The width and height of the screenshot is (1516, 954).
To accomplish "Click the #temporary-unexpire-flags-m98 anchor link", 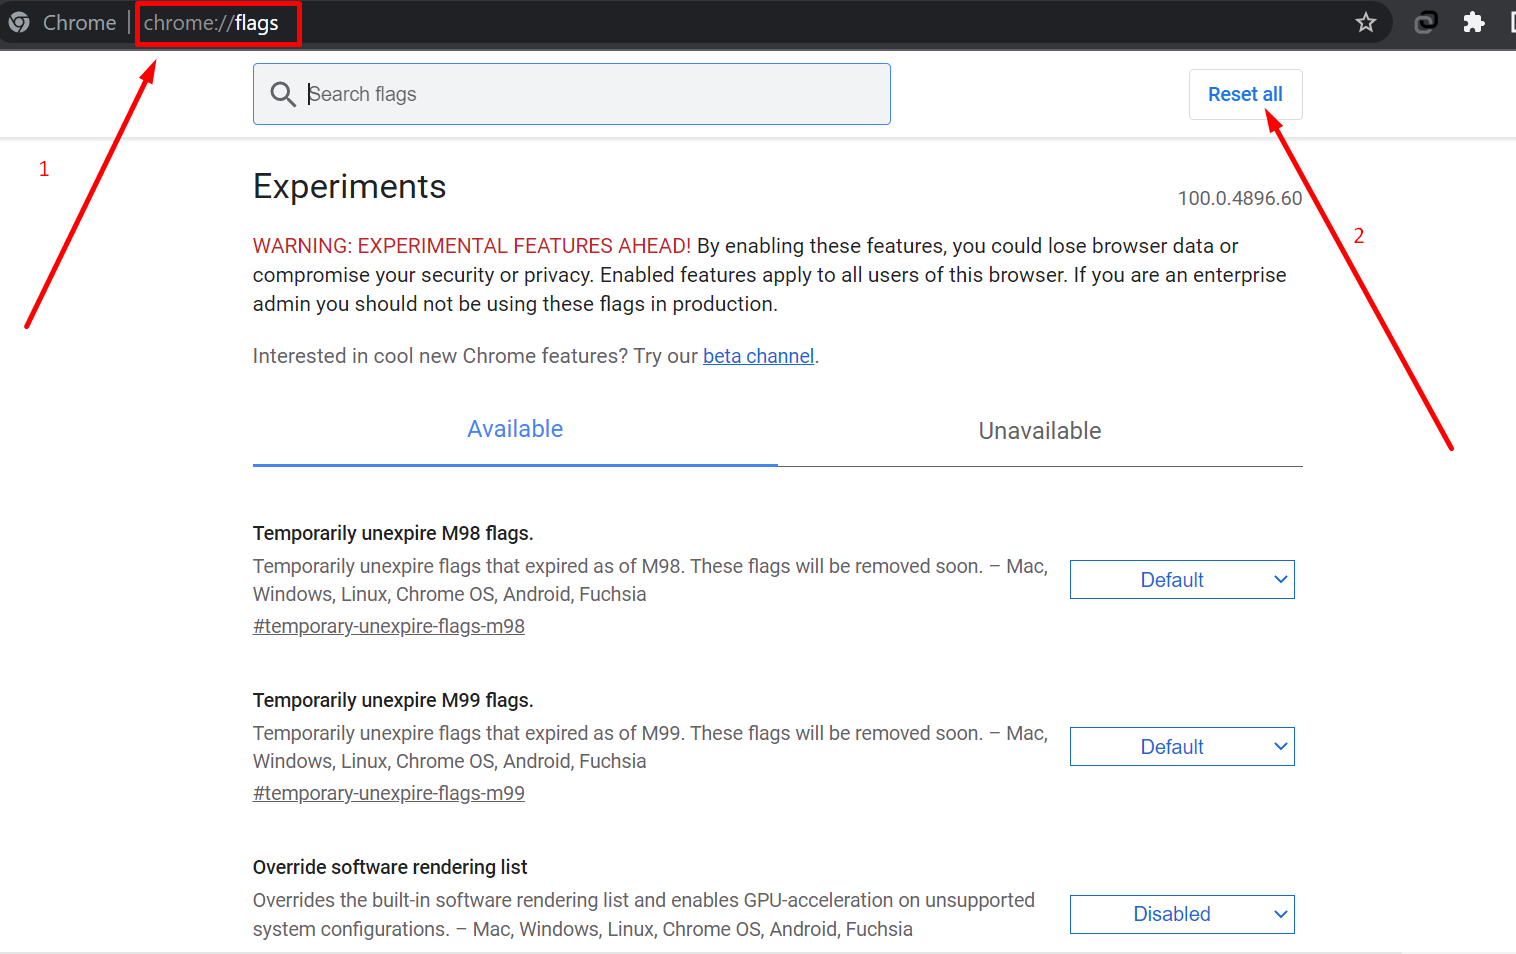I will (389, 626).
